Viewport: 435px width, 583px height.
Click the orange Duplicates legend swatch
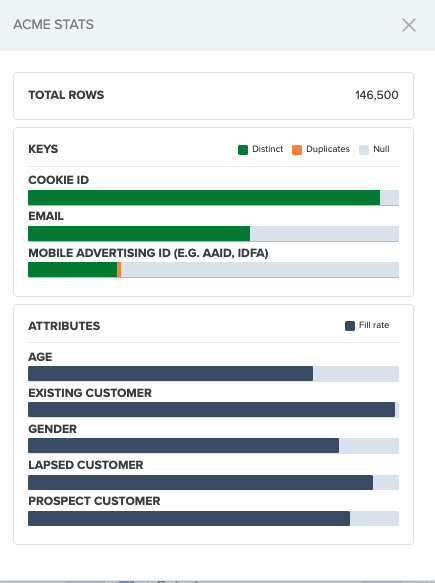click(297, 150)
